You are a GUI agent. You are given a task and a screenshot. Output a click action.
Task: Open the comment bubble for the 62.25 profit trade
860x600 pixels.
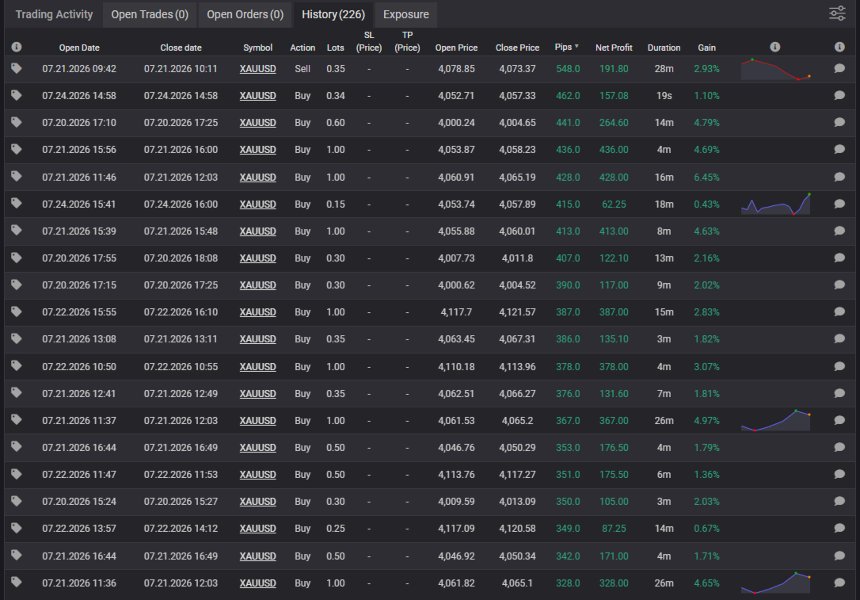point(839,203)
